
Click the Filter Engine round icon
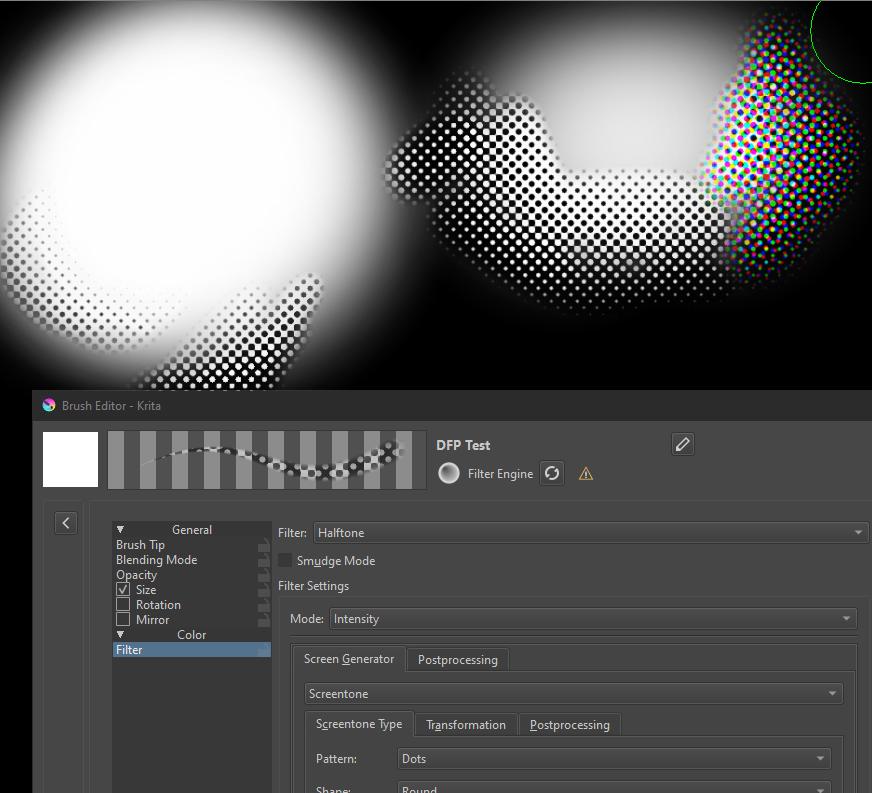click(449, 473)
